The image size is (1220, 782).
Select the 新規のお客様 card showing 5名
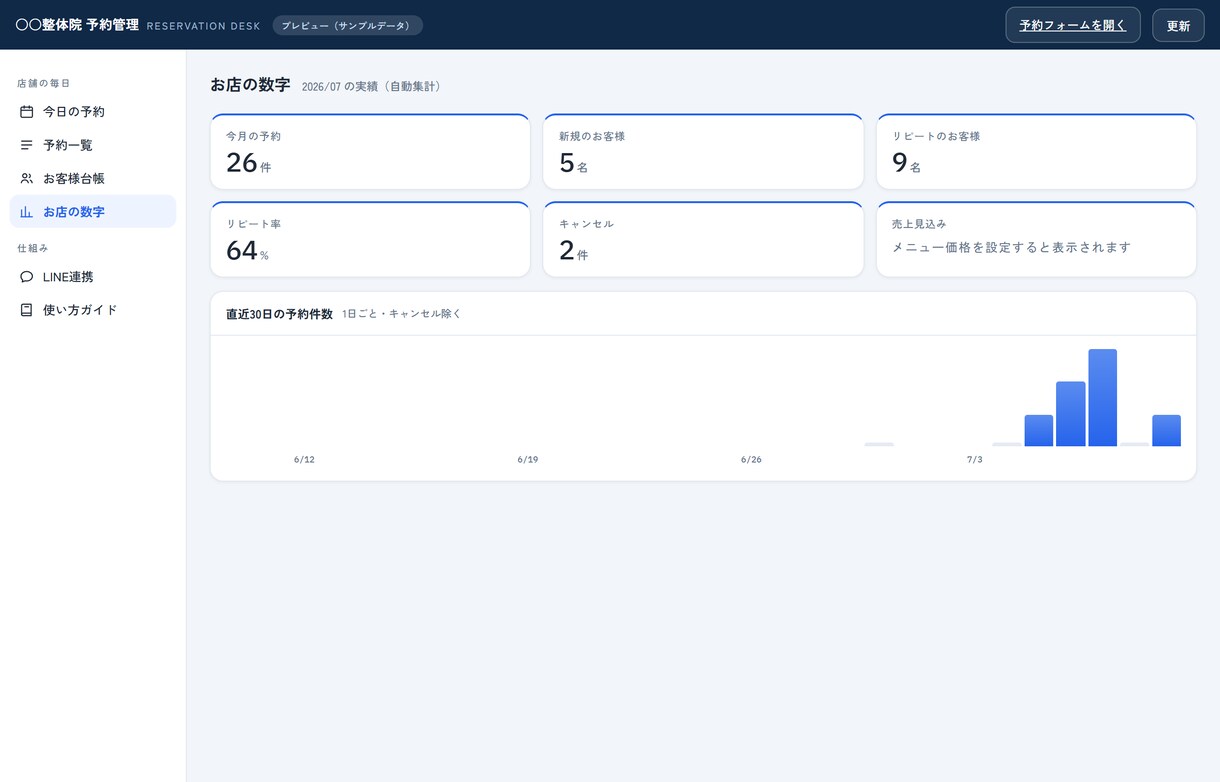[x=703, y=151]
